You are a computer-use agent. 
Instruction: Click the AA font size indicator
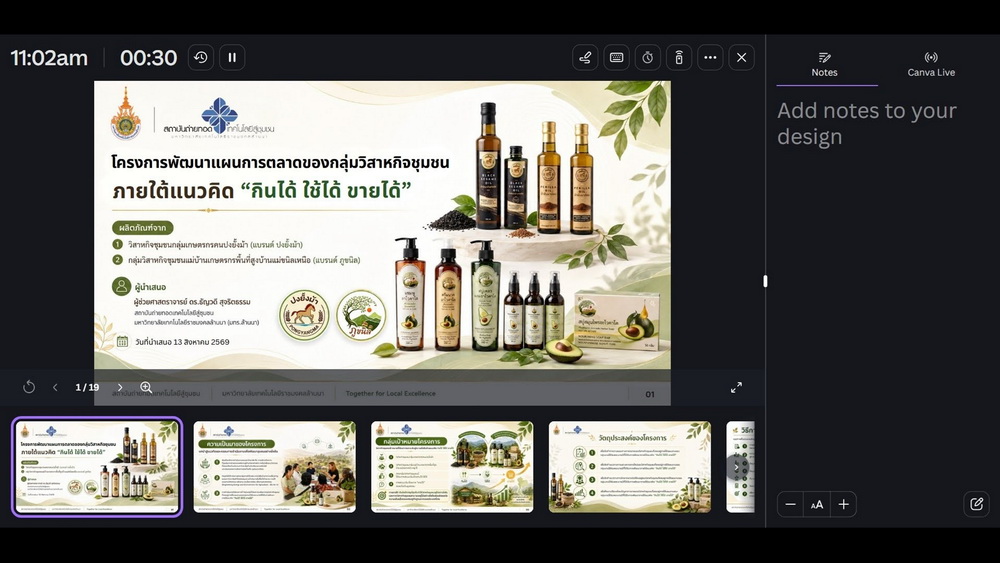[x=817, y=504]
